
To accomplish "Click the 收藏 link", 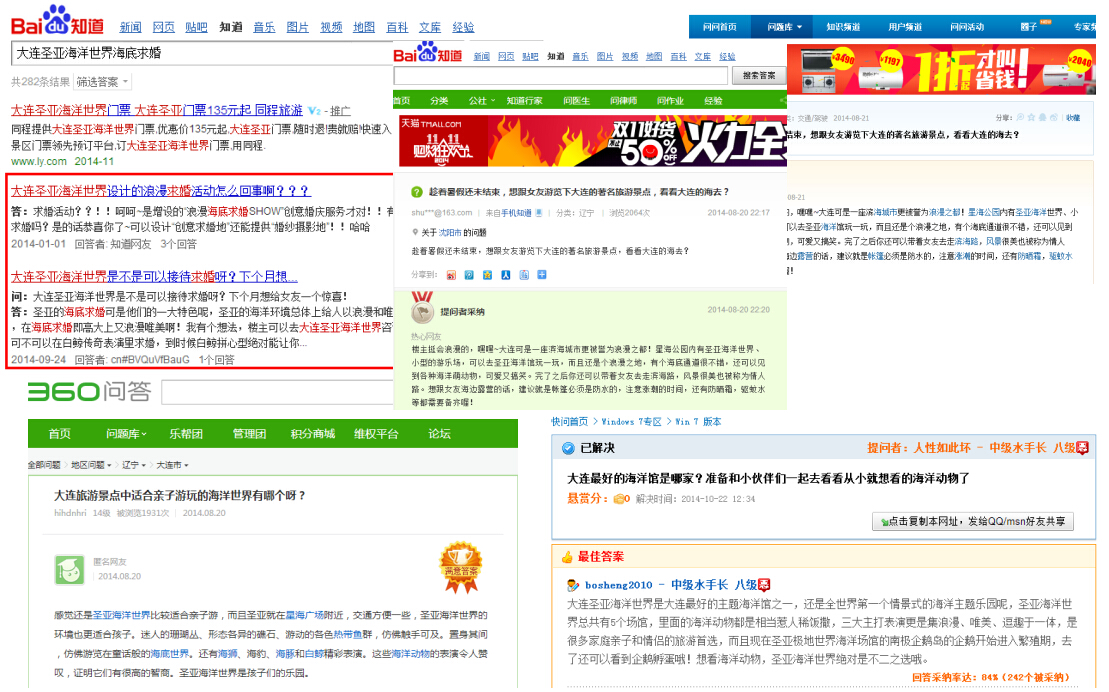I will (x=1073, y=118).
